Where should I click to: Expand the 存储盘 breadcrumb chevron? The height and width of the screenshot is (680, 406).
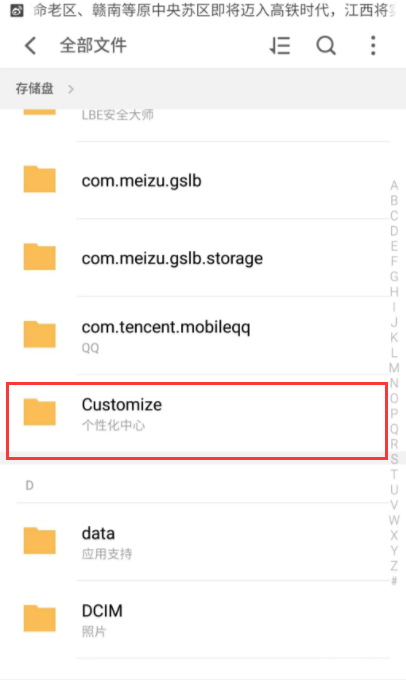(x=71, y=89)
